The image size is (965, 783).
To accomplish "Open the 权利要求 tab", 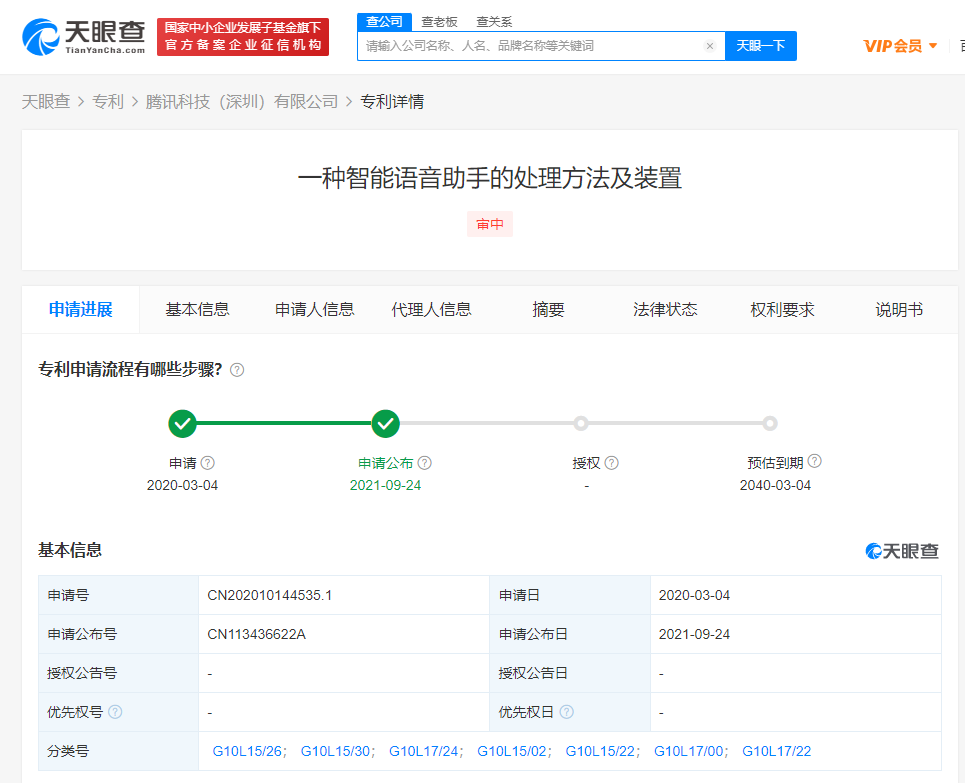I will pyautogui.click(x=782, y=310).
